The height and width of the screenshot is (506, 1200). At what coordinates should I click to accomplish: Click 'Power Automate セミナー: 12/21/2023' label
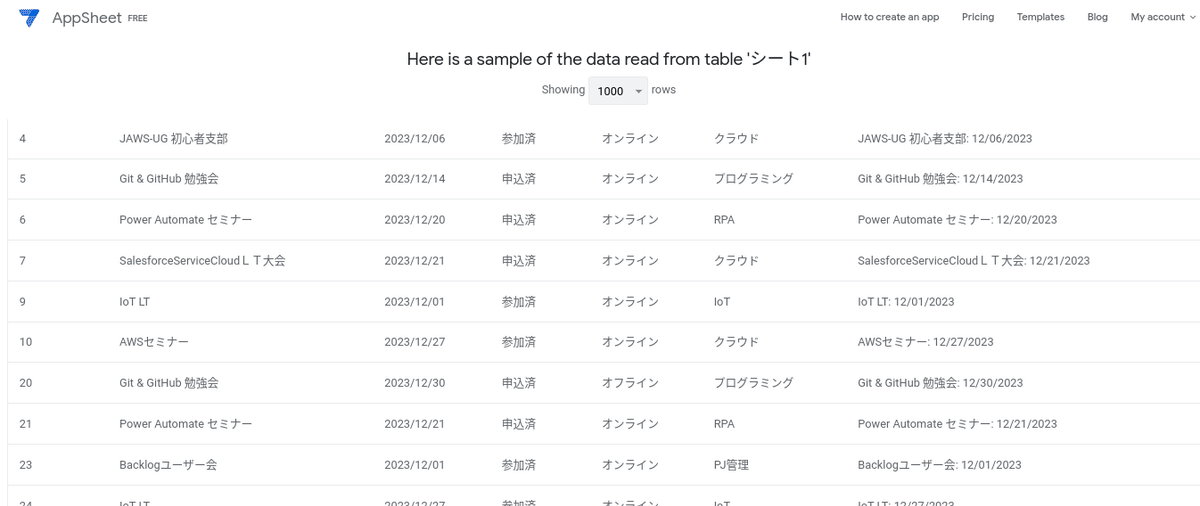(957, 424)
